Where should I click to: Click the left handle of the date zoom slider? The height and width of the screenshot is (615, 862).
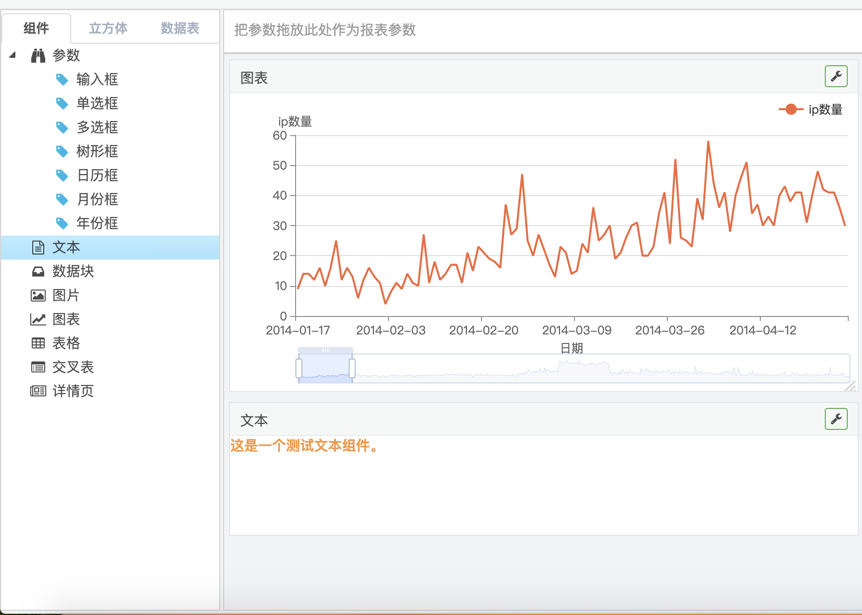[299, 368]
